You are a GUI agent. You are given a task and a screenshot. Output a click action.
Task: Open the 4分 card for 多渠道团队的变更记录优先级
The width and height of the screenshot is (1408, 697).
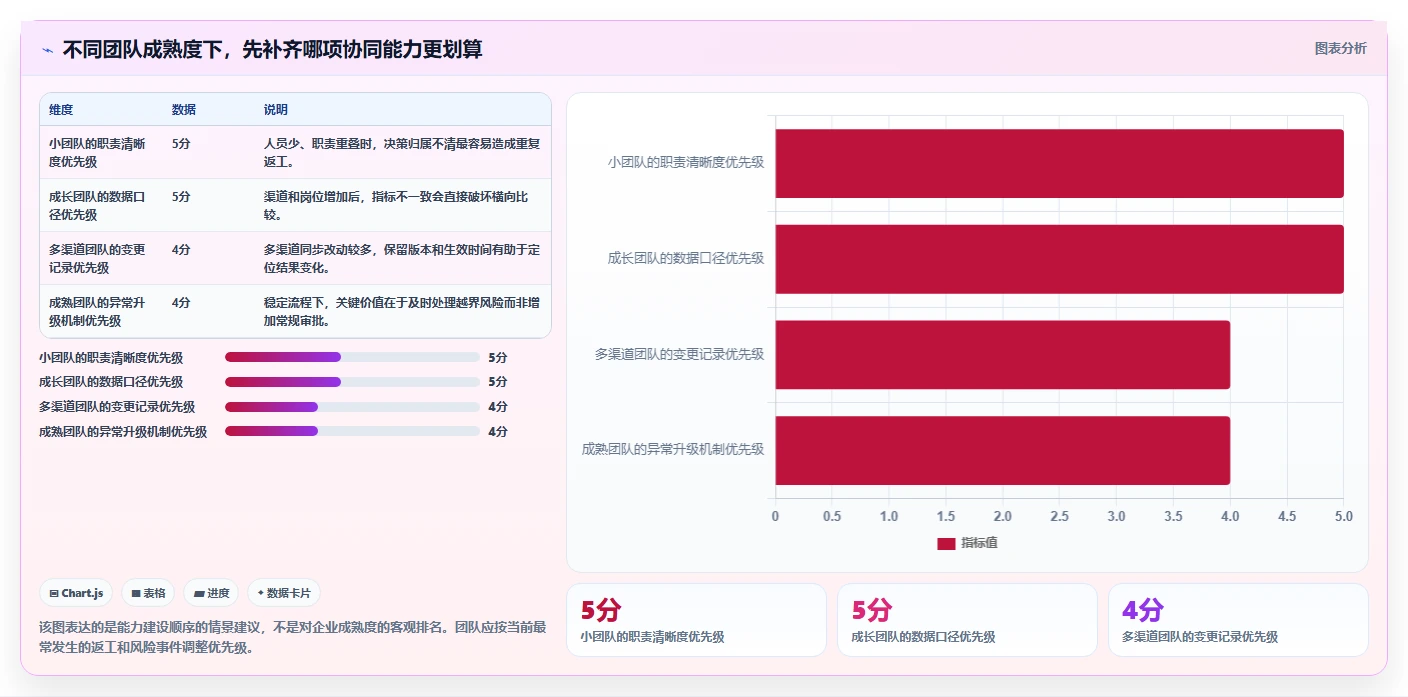click(1238, 620)
